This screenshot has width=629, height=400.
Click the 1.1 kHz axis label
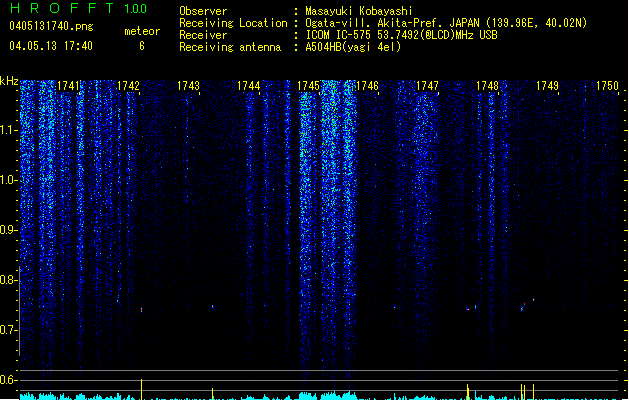tap(8, 130)
